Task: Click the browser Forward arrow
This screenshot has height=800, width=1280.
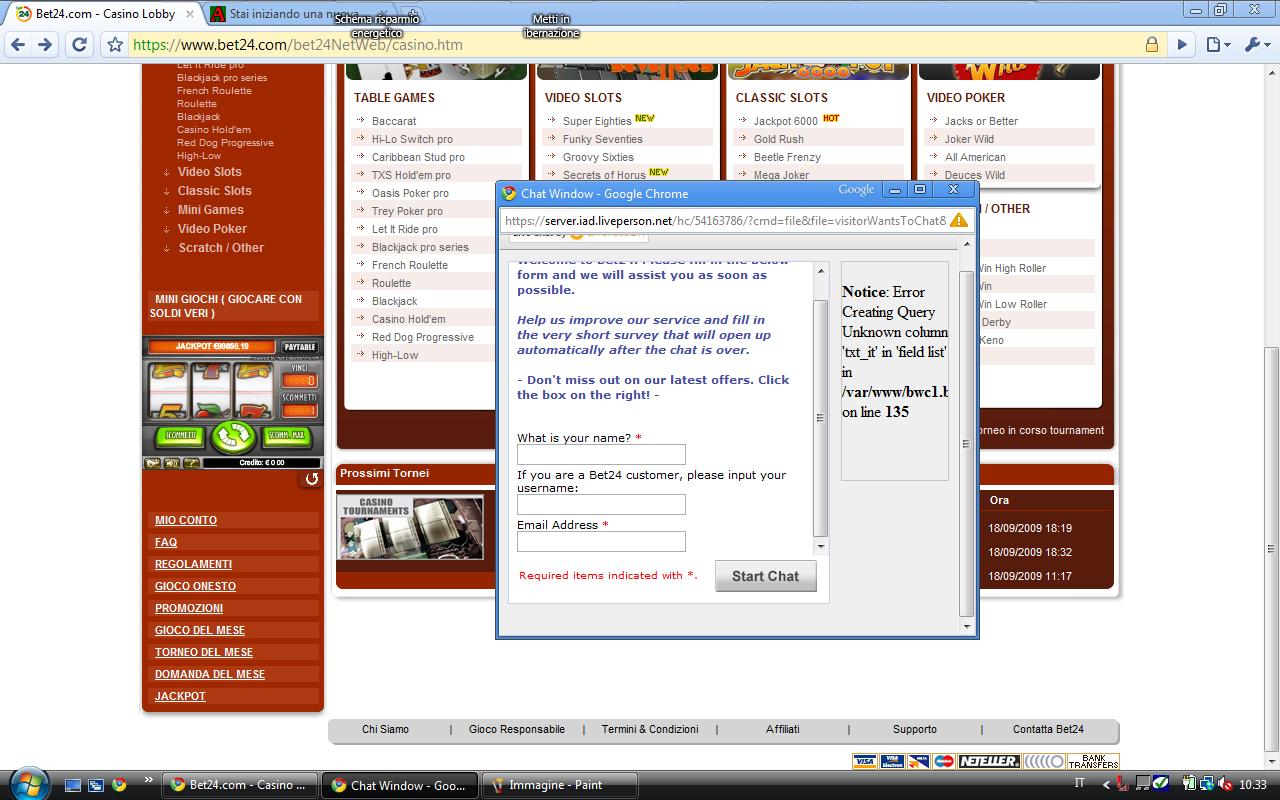Action: tap(45, 45)
